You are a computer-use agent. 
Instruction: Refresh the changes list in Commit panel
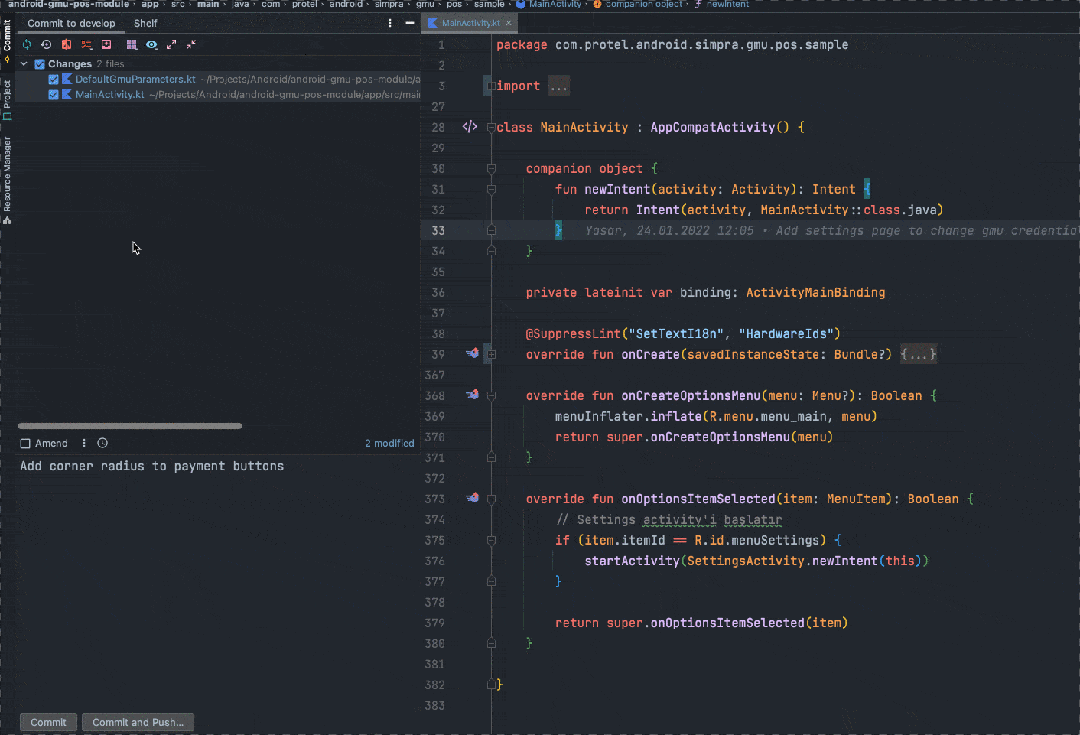click(27, 44)
